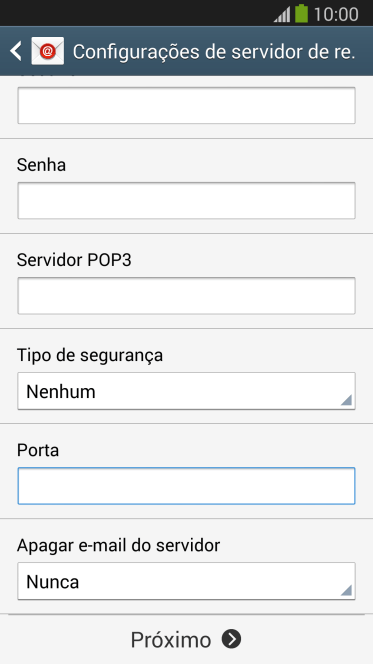Tap the signal strength status icon
373x664 pixels.
282,14
